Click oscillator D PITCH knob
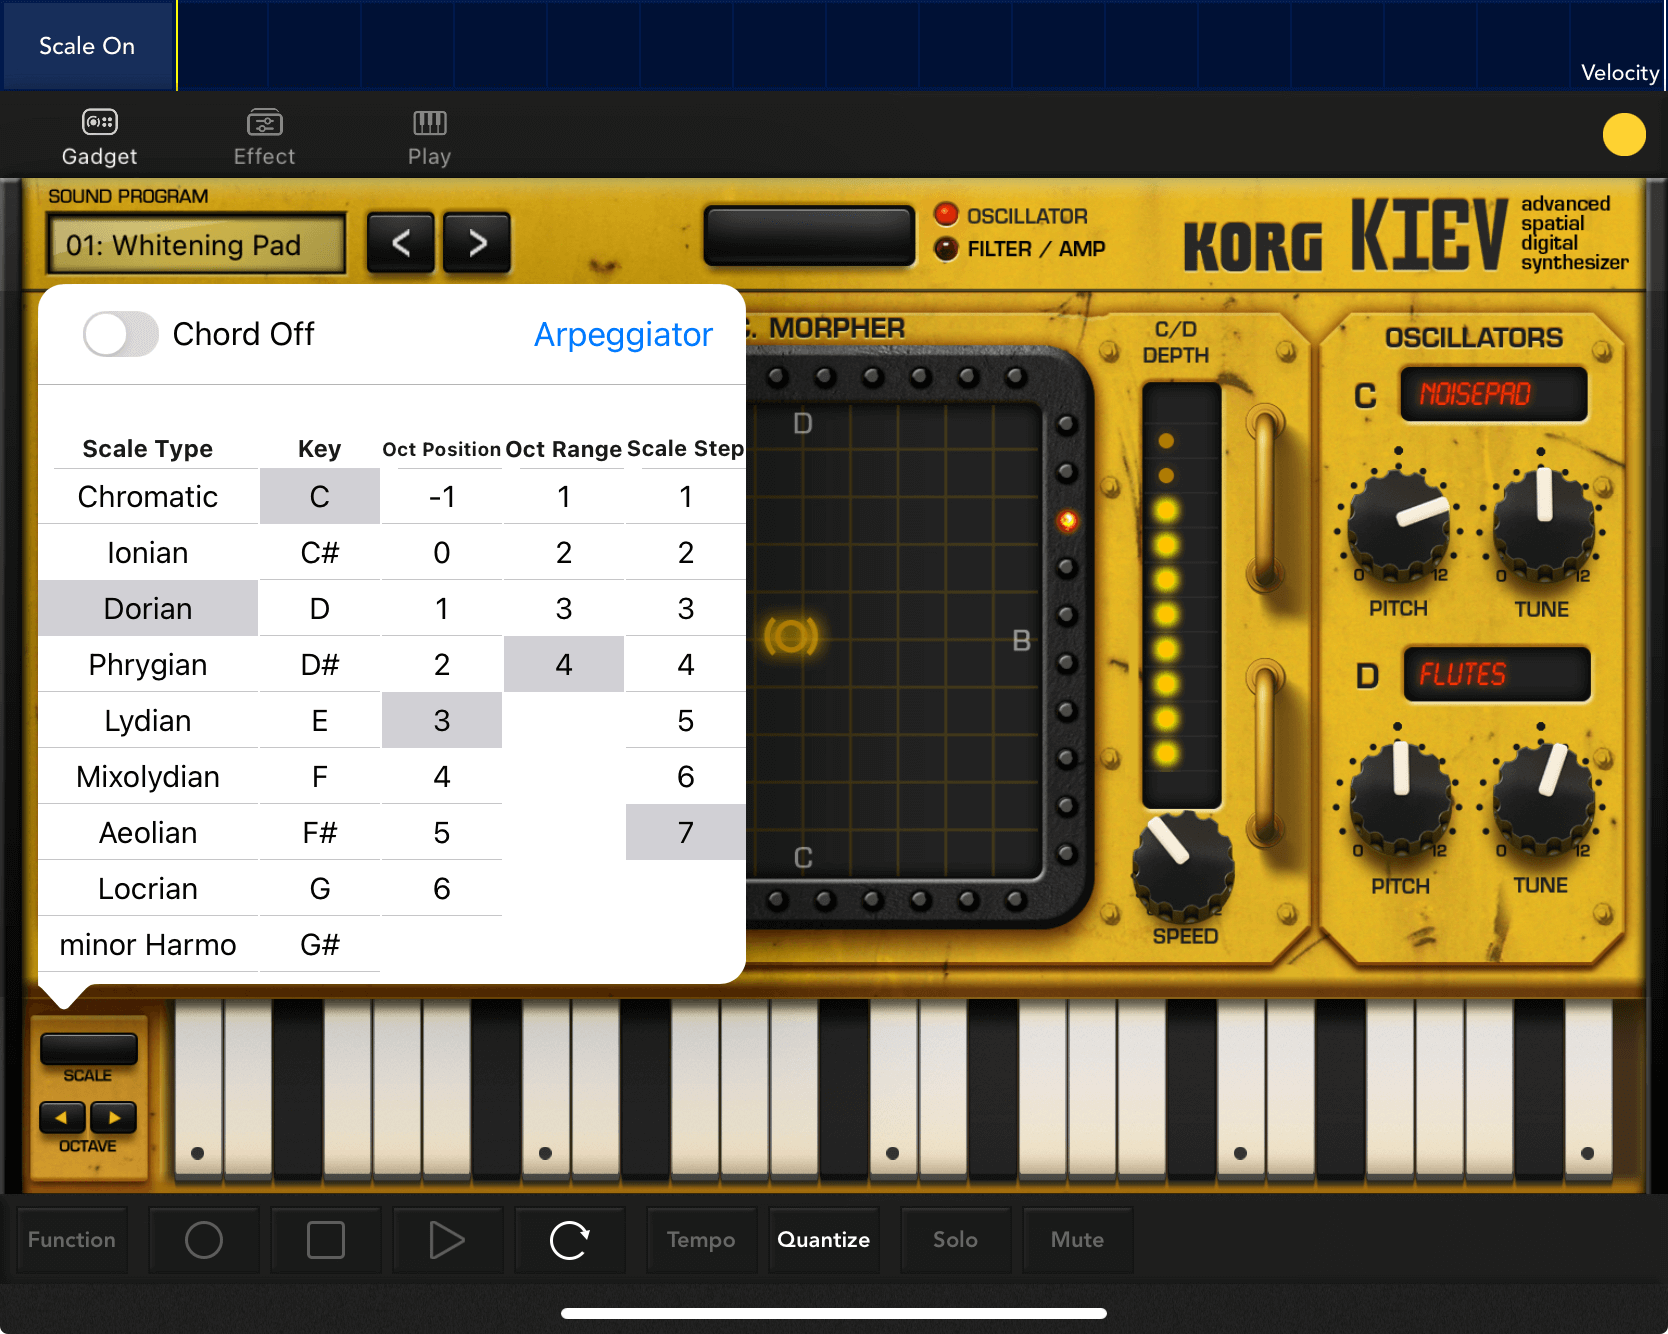Image resolution: width=1668 pixels, height=1334 pixels. [1400, 797]
